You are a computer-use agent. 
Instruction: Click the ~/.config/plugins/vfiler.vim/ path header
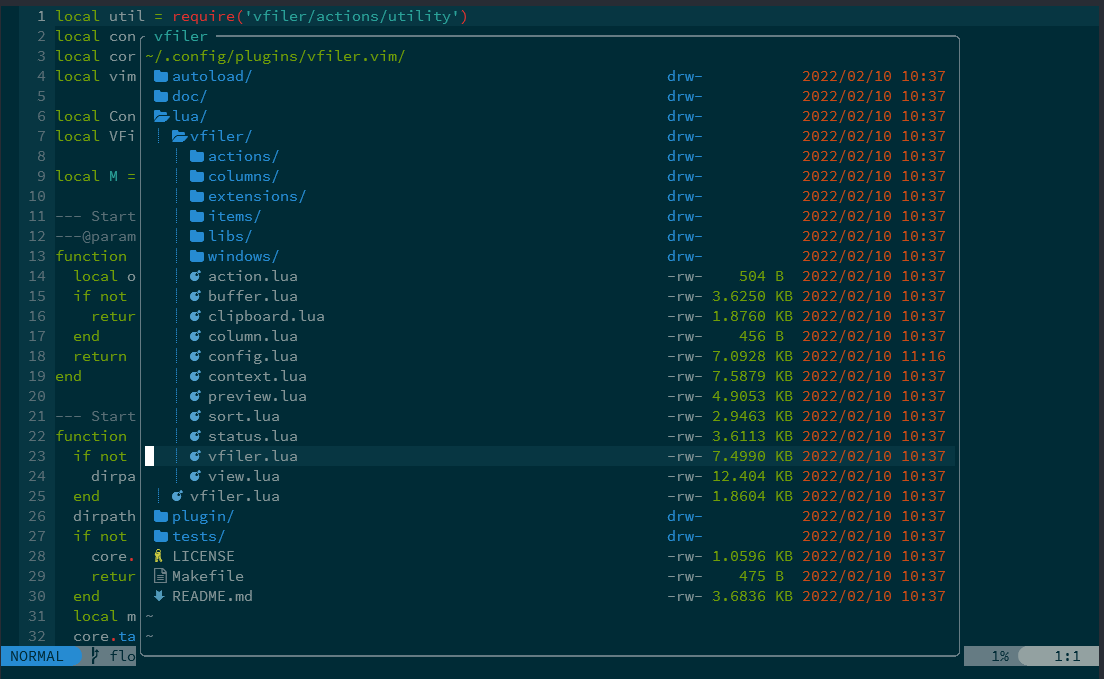pos(275,56)
